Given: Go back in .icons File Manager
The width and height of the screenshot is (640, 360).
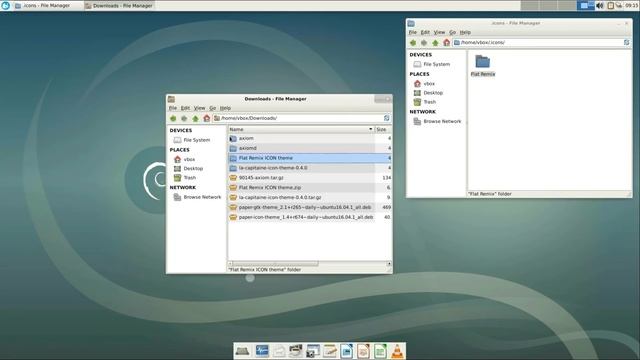Looking at the screenshot, I should pos(413,43).
